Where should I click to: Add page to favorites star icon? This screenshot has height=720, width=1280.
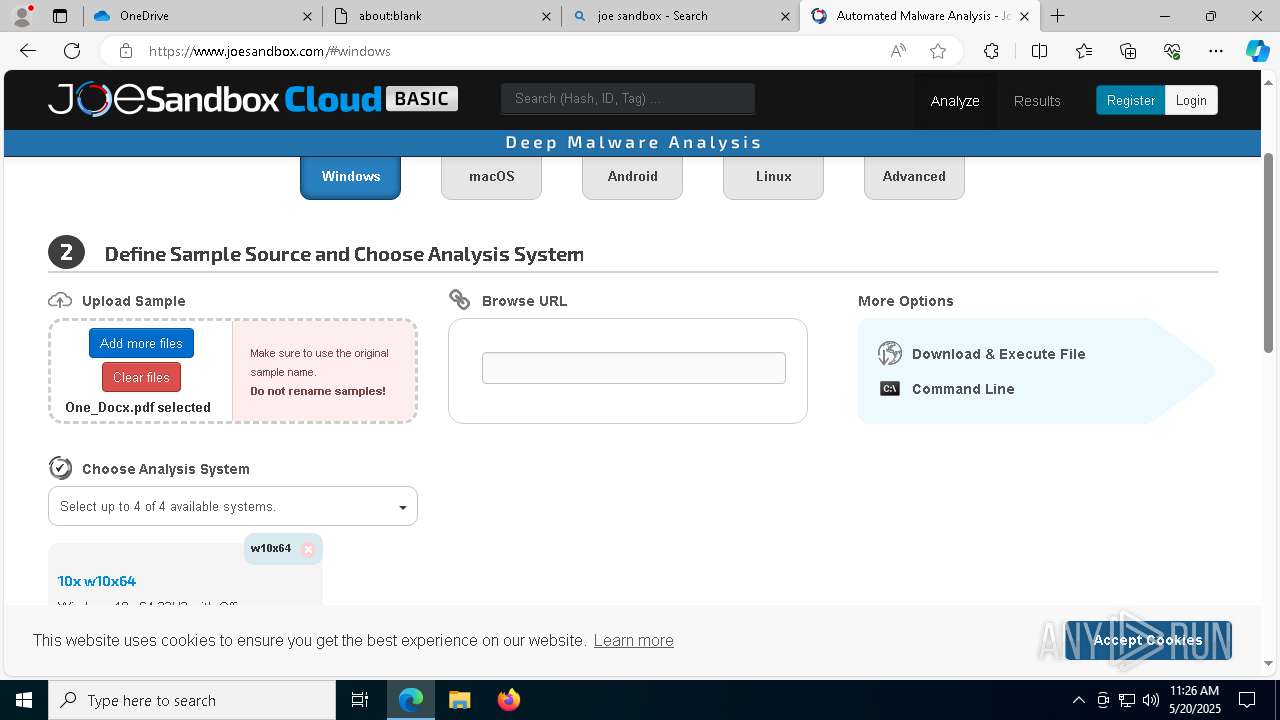coord(938,51)
